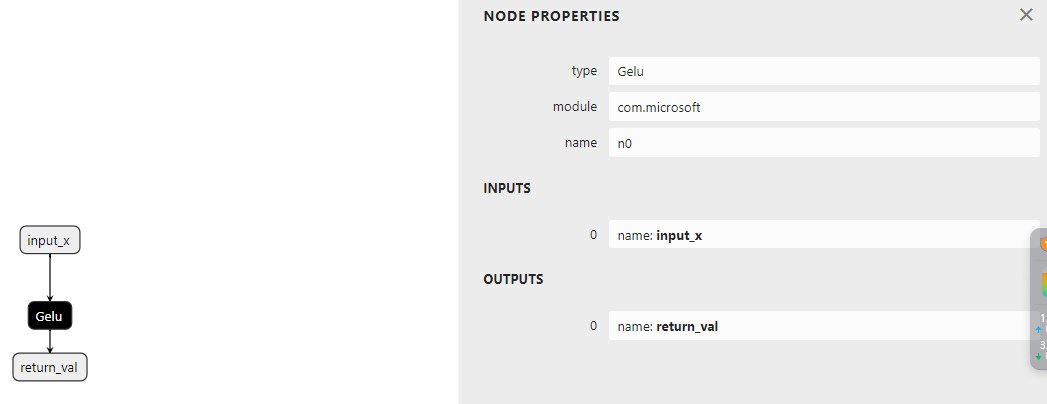Click the green download arrow icon
Viewport: 1047px width, 404px height.
(1039, 356)
